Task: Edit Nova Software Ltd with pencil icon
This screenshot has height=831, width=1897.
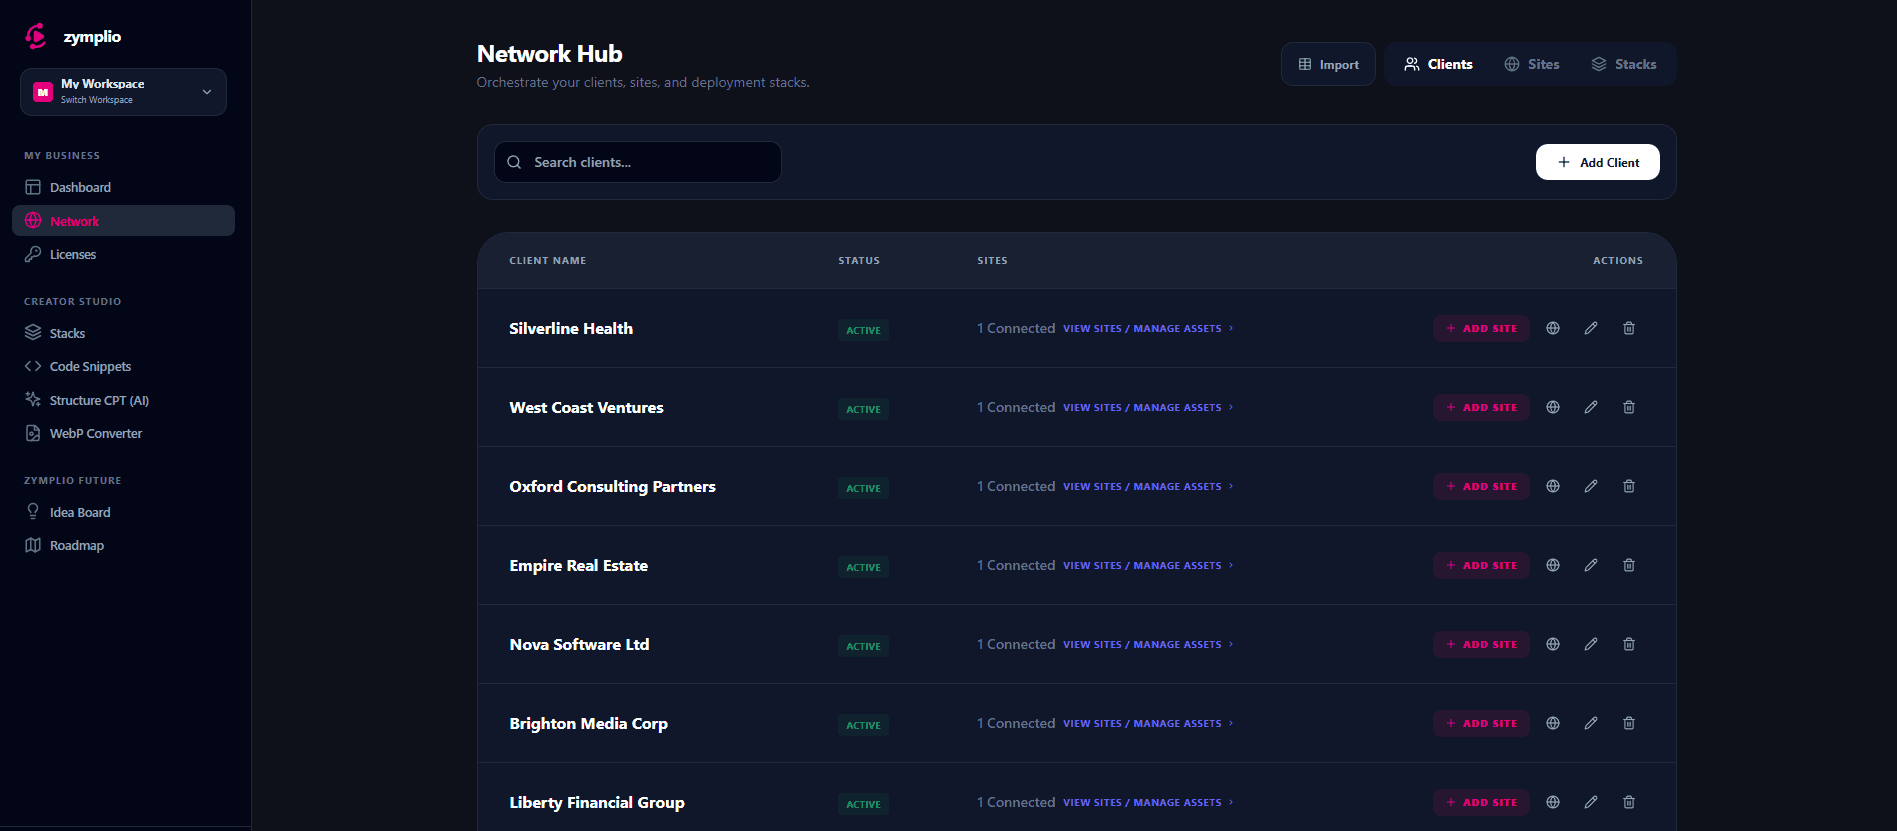Action: click(x=1591, y=644)
